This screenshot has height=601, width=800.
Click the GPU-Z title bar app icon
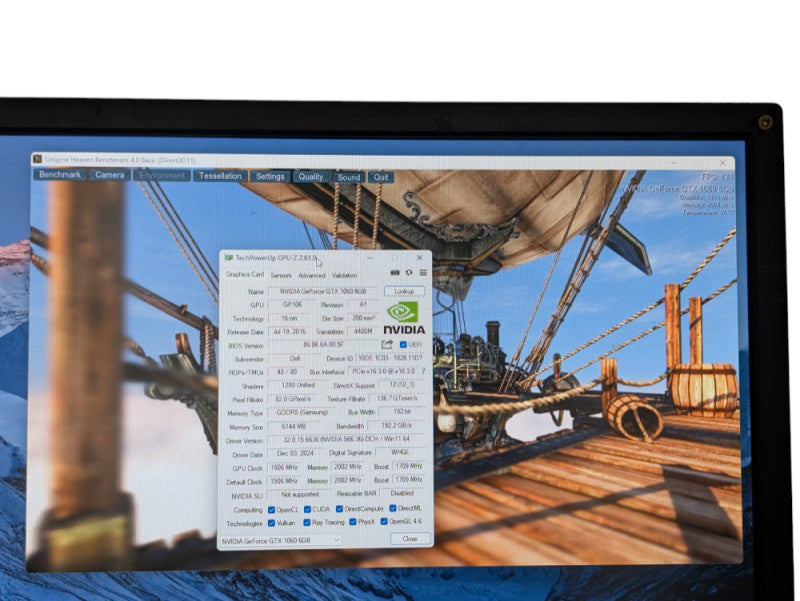point(229,258)
